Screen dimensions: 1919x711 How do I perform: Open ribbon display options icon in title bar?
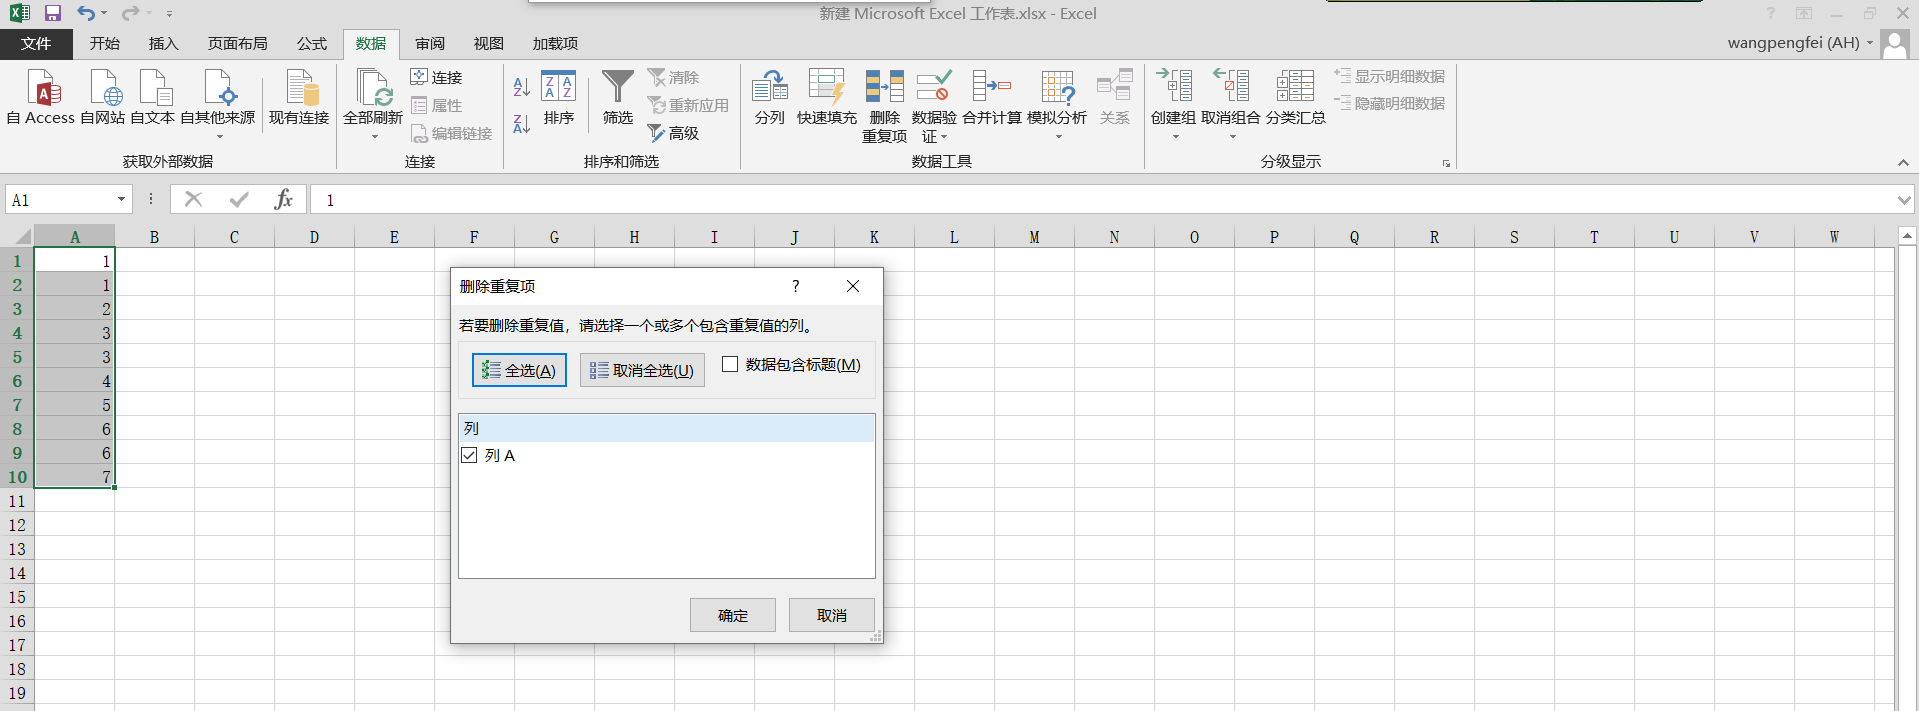coord(1804,13)
